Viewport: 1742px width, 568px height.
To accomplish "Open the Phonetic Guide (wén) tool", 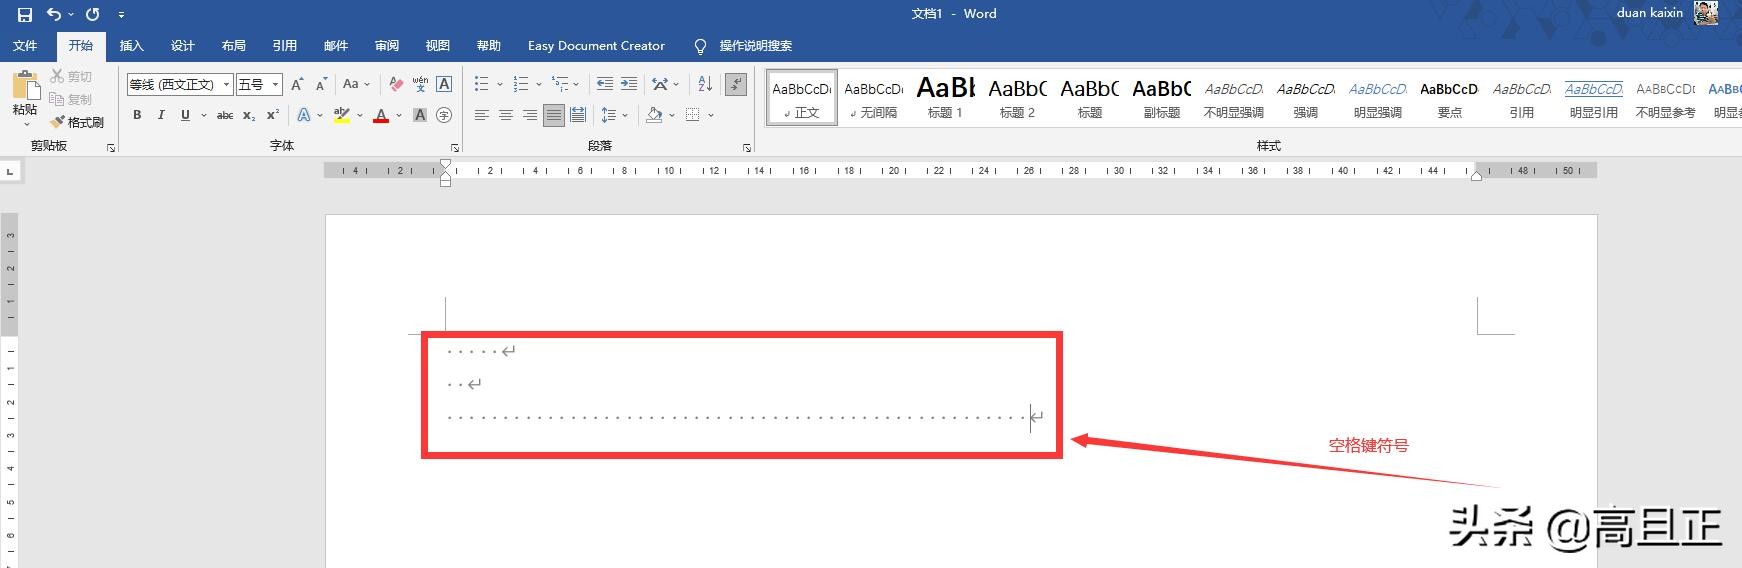I will (x=420, y=84).
